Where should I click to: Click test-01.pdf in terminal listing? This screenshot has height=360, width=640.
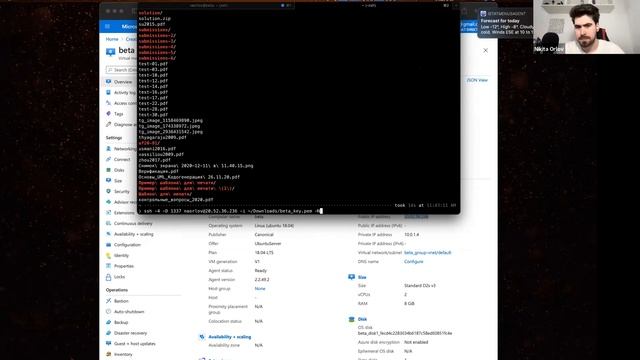tap(153, 64)
